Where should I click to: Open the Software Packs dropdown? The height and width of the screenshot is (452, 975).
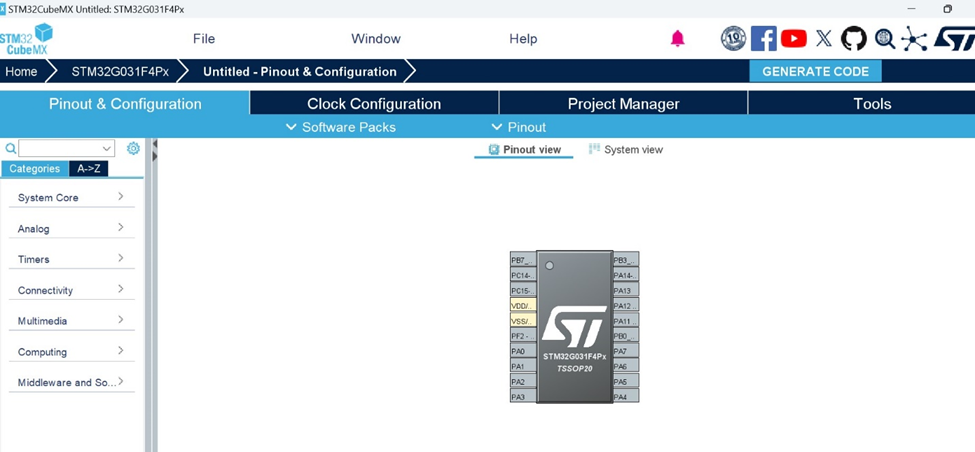tap(340, 127)
